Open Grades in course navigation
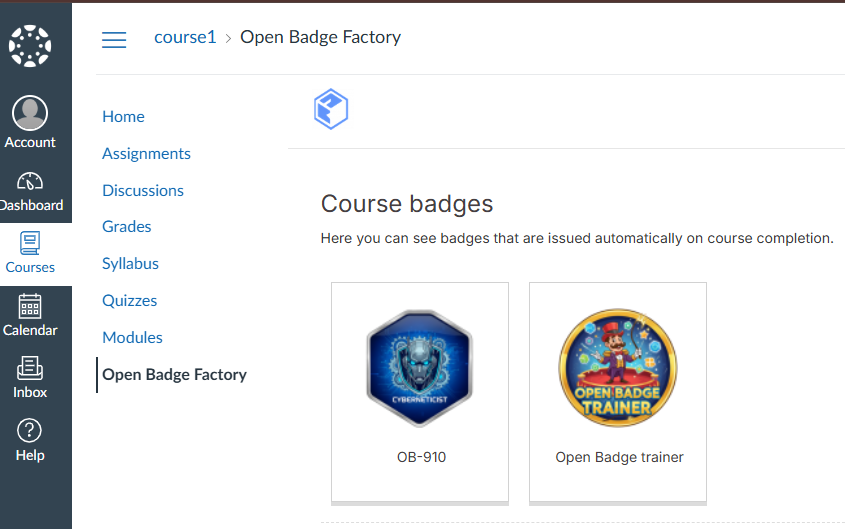845x529 pixels. [x=127, y=227]
